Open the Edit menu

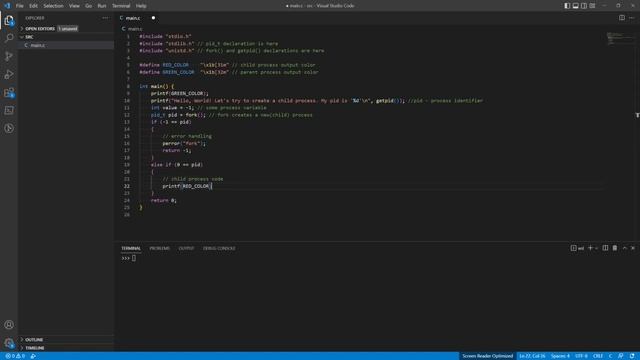click(33, 6)
